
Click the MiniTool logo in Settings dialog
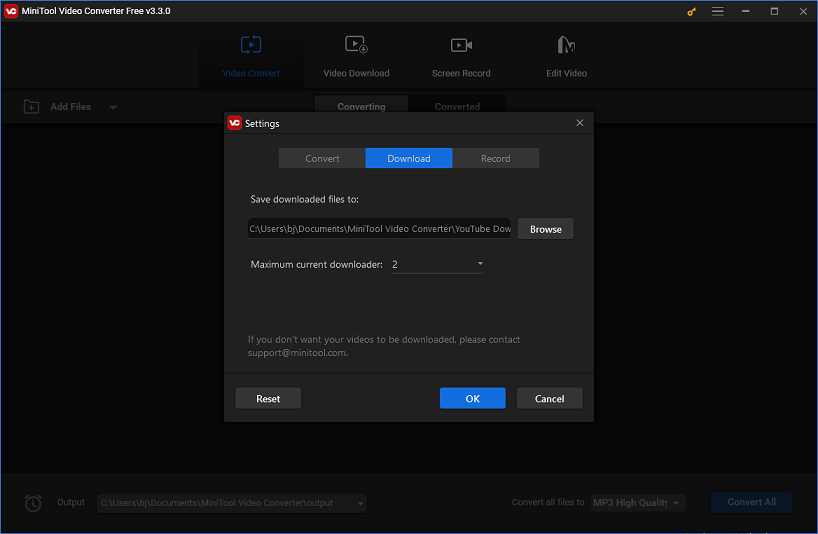coord(235,123)
